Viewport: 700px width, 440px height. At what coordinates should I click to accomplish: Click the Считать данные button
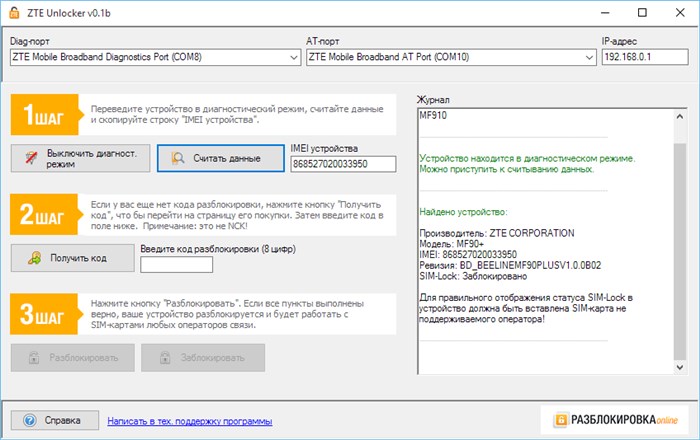pos(221,158)
